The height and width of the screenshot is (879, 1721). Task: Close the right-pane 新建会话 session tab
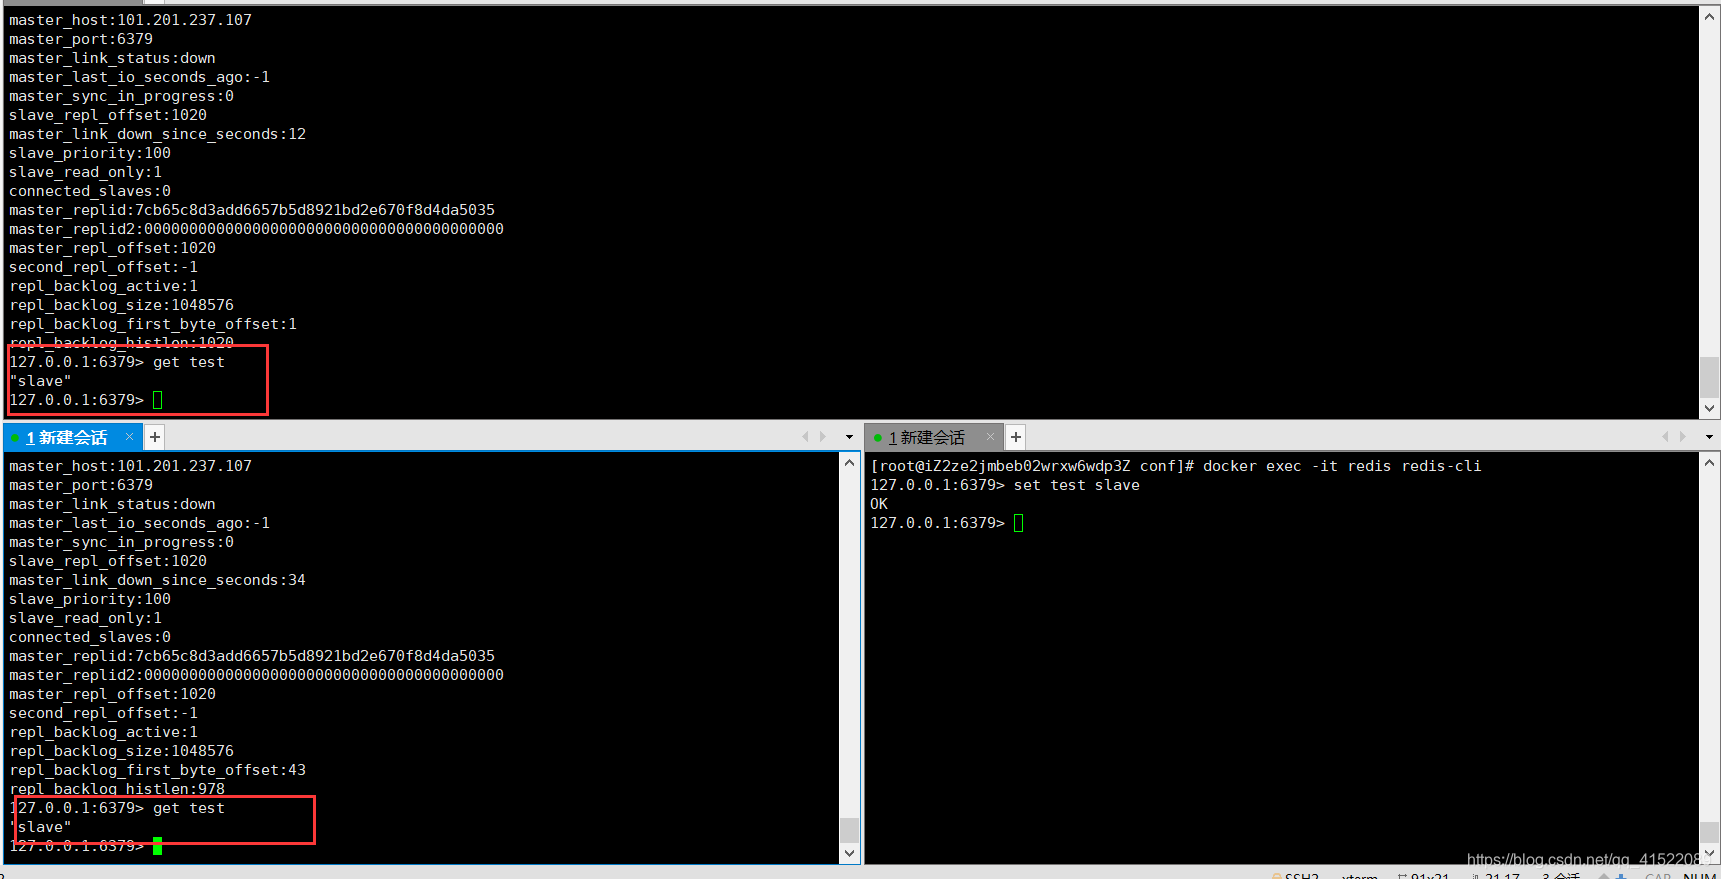pos(990,437)
